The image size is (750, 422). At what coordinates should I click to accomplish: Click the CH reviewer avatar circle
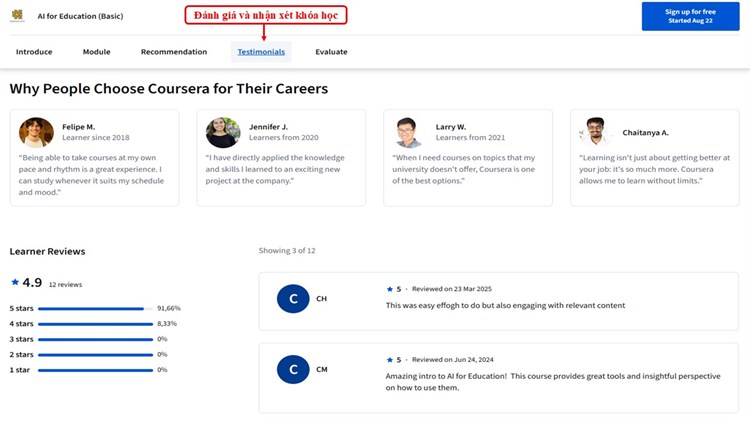click(293, 298)
